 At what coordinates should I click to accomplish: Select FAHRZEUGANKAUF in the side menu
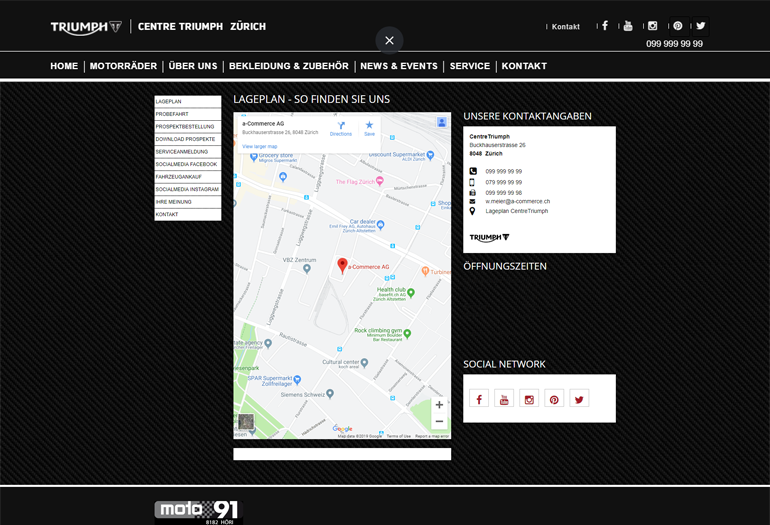[188, 177]
